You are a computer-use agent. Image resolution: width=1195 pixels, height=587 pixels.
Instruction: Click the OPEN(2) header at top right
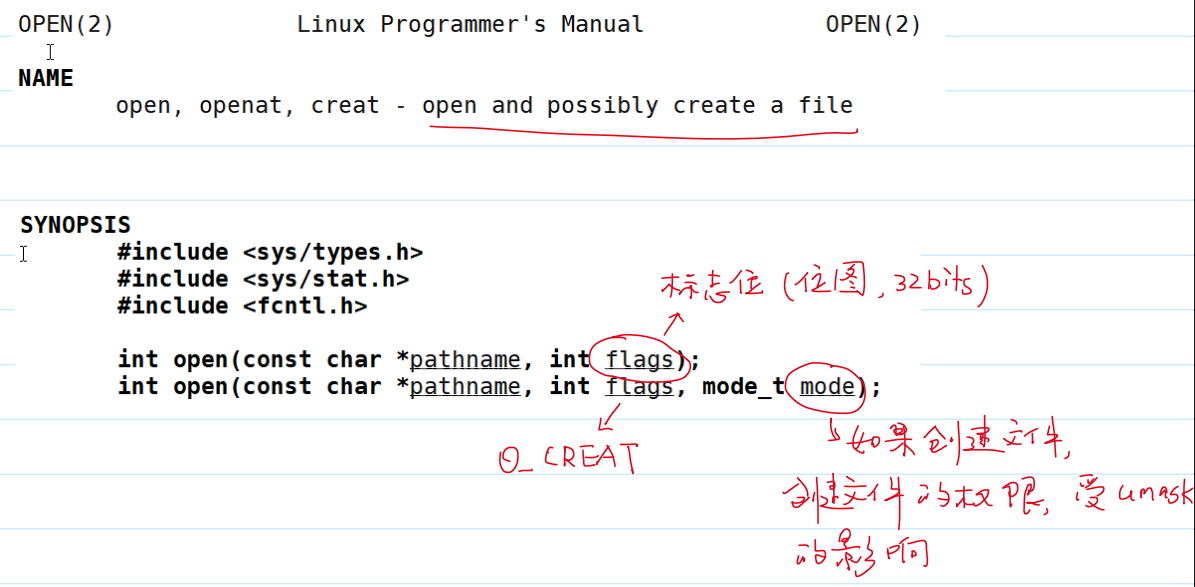(873, 24)
